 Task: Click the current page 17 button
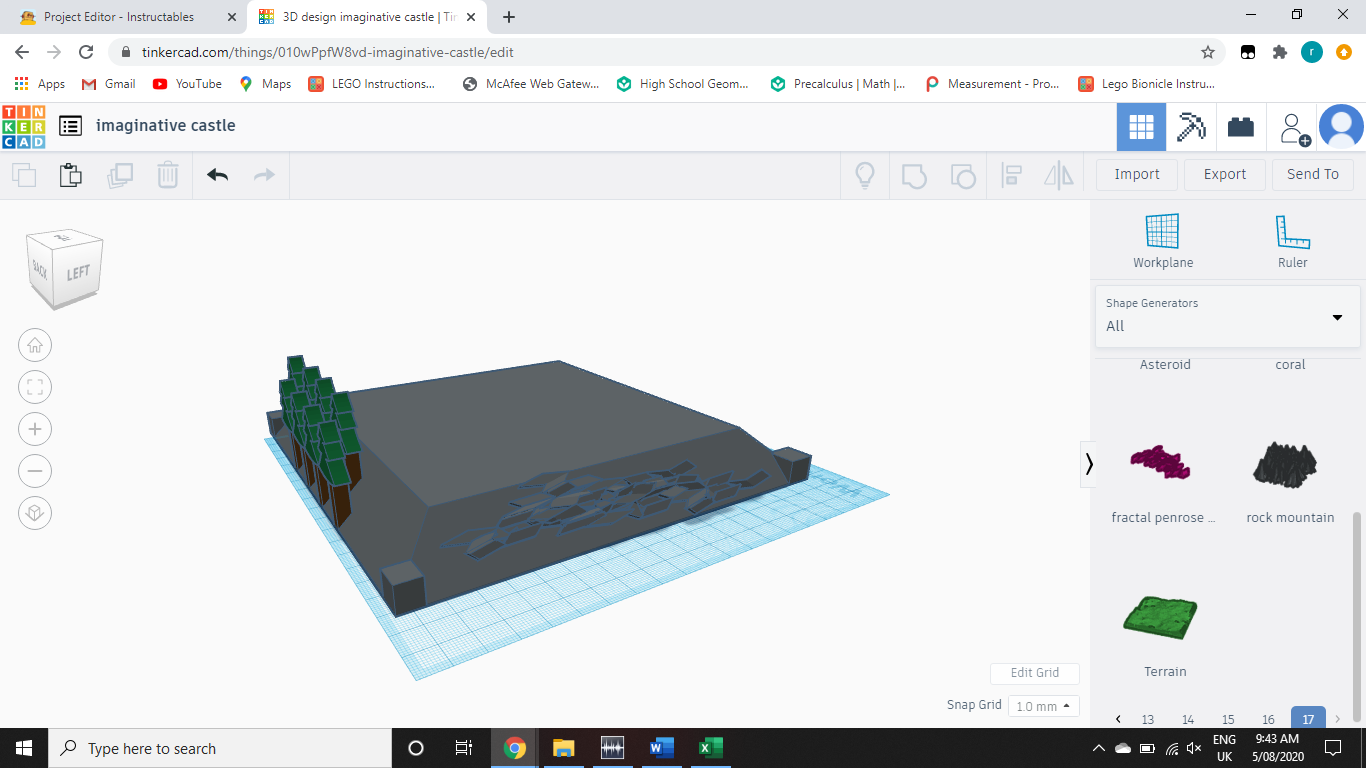point(1308,718)
